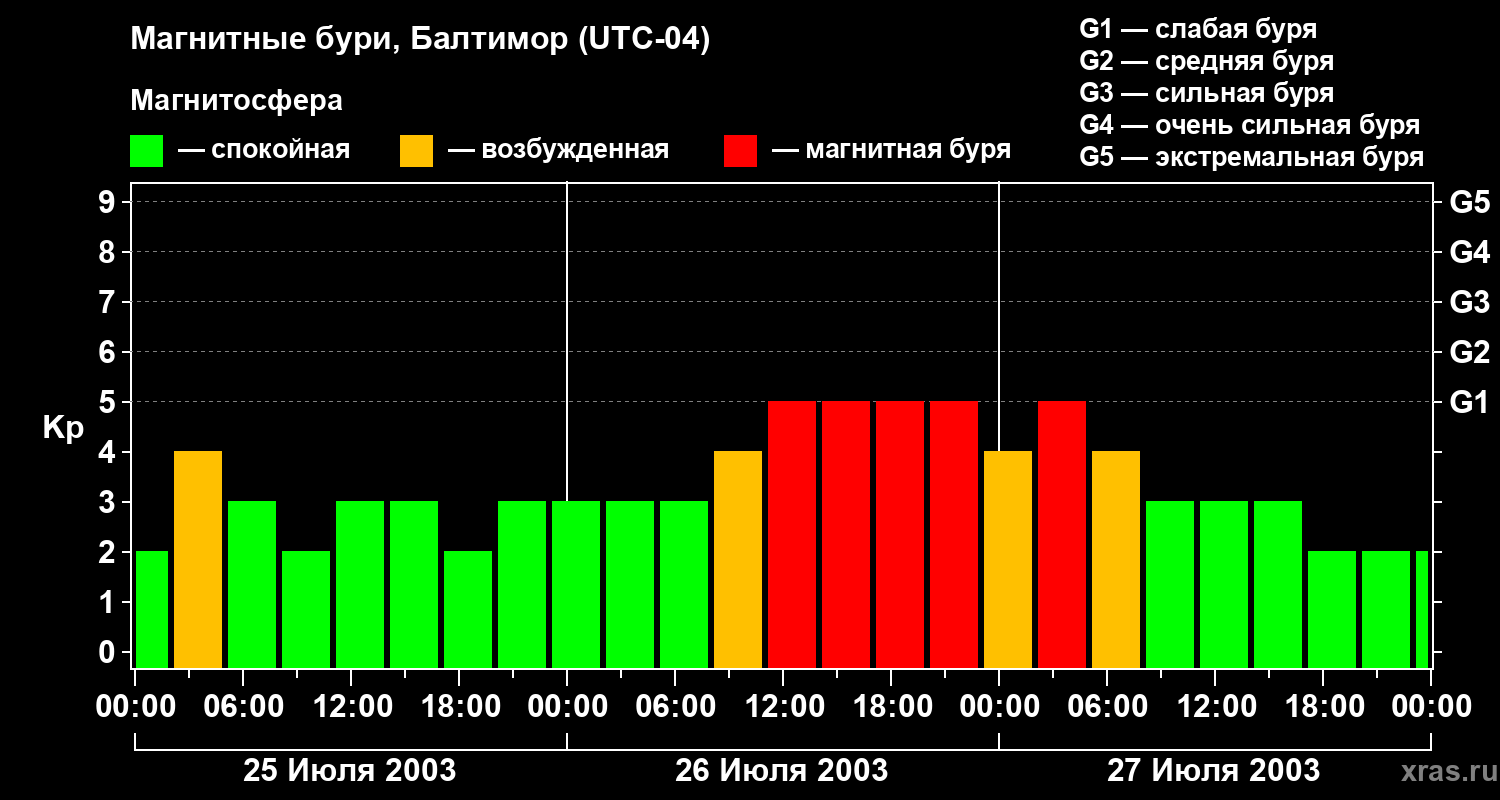Click the 'G2 — средняя буря' legend line
Screen dimensions: 1500x800
1207,61
